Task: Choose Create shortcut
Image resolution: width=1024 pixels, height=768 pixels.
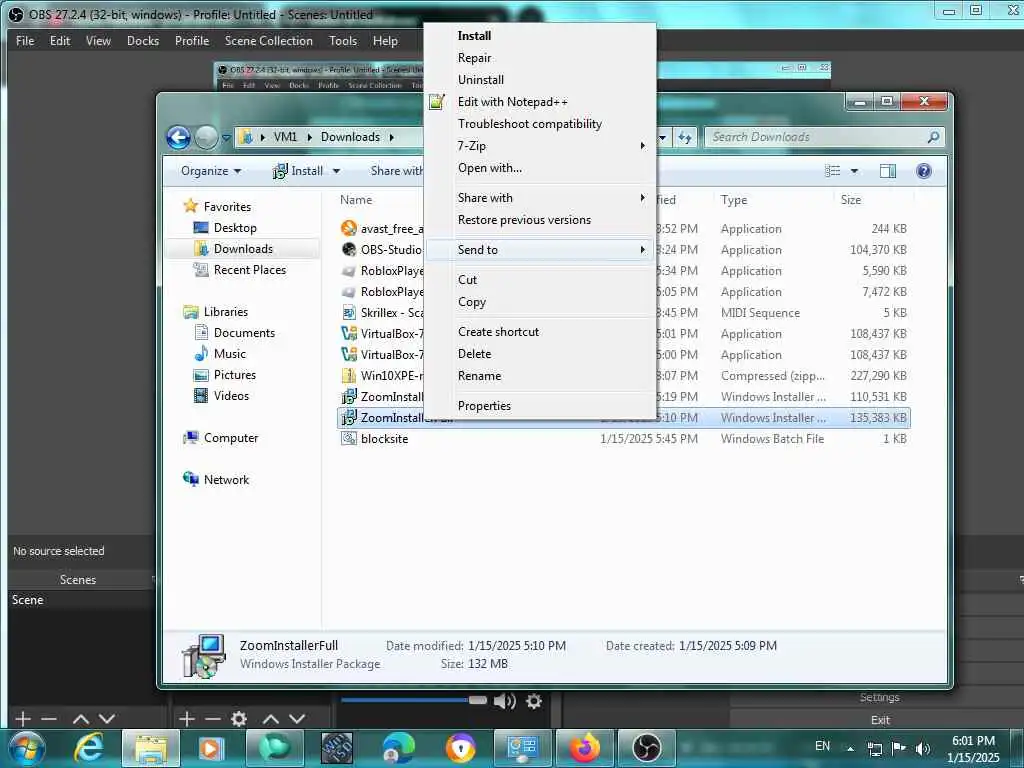Action: [498, 332]
